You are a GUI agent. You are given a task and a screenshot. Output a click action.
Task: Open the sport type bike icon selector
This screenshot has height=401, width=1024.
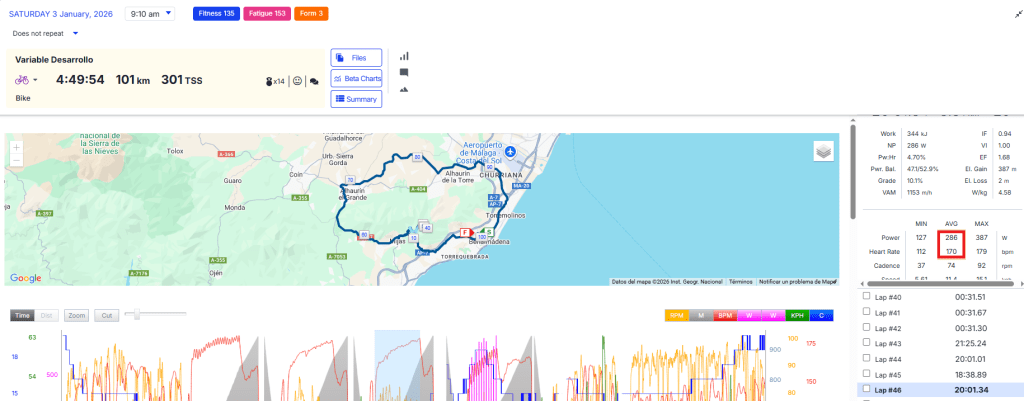click(26, 80)
